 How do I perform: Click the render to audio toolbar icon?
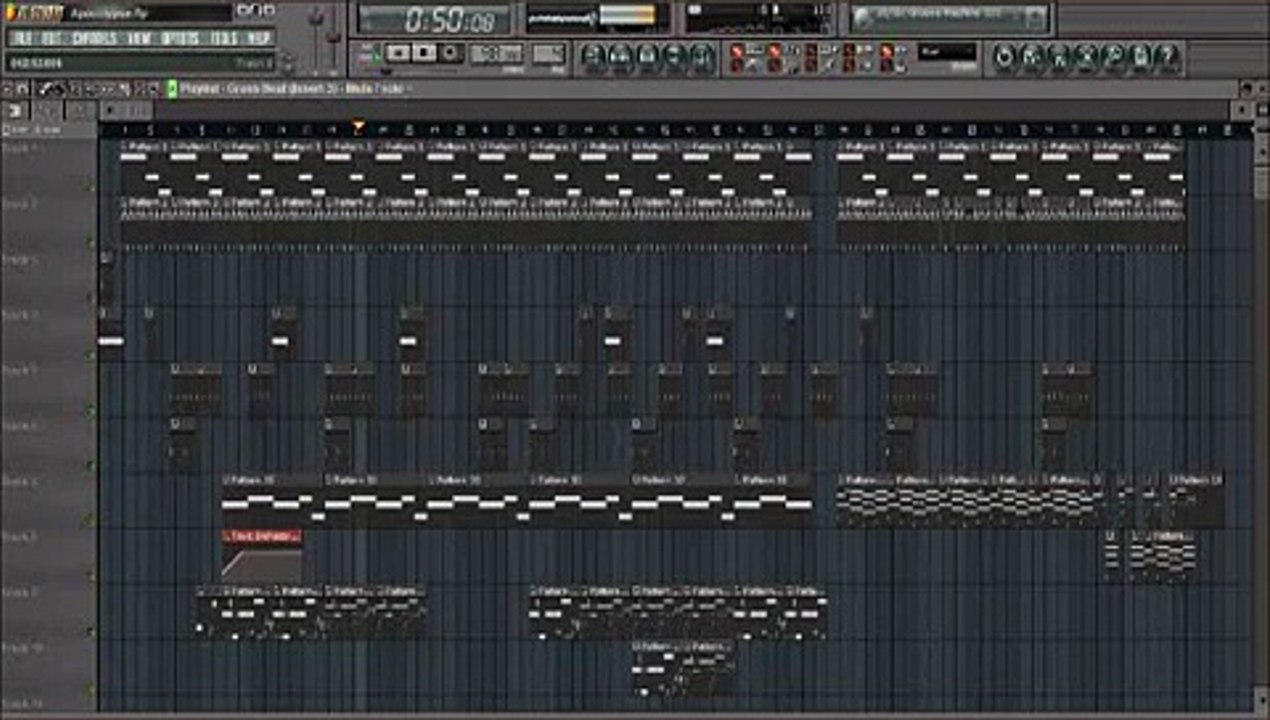click(x=1059, y=58)
